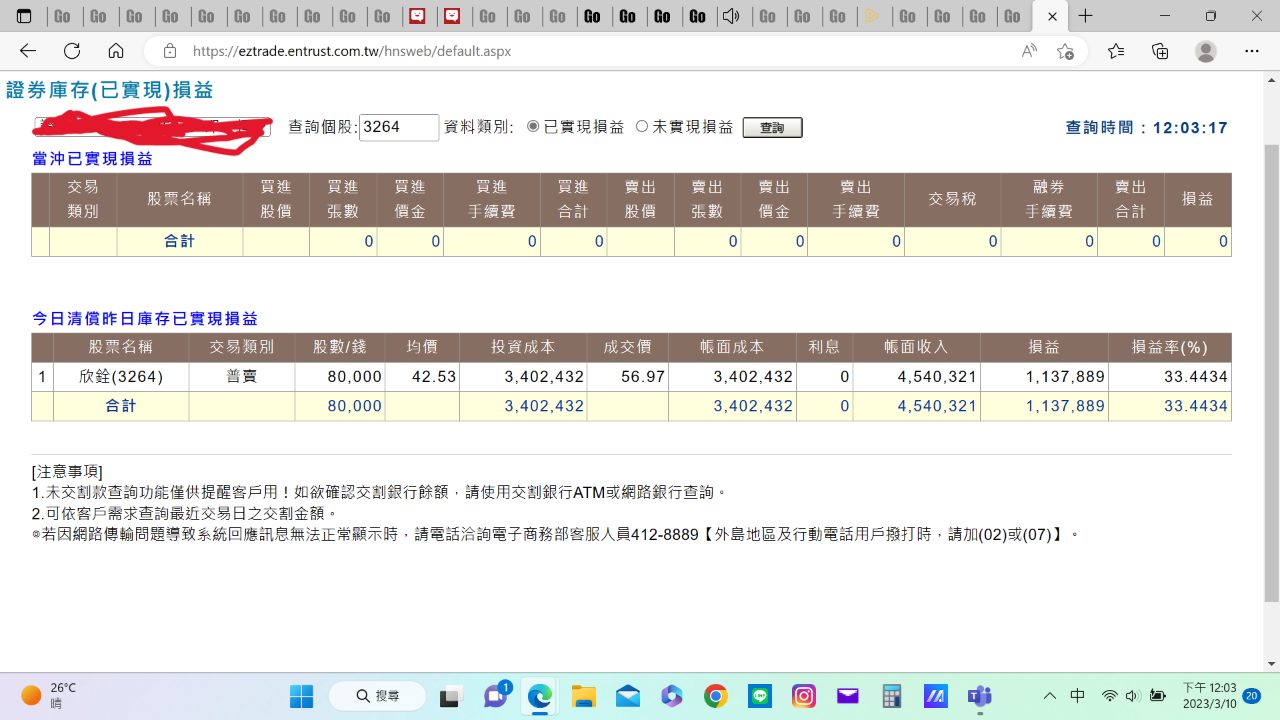The image size is (1280, 720).
Task: Open the browser Favorites list icon
Action: 1116,51
